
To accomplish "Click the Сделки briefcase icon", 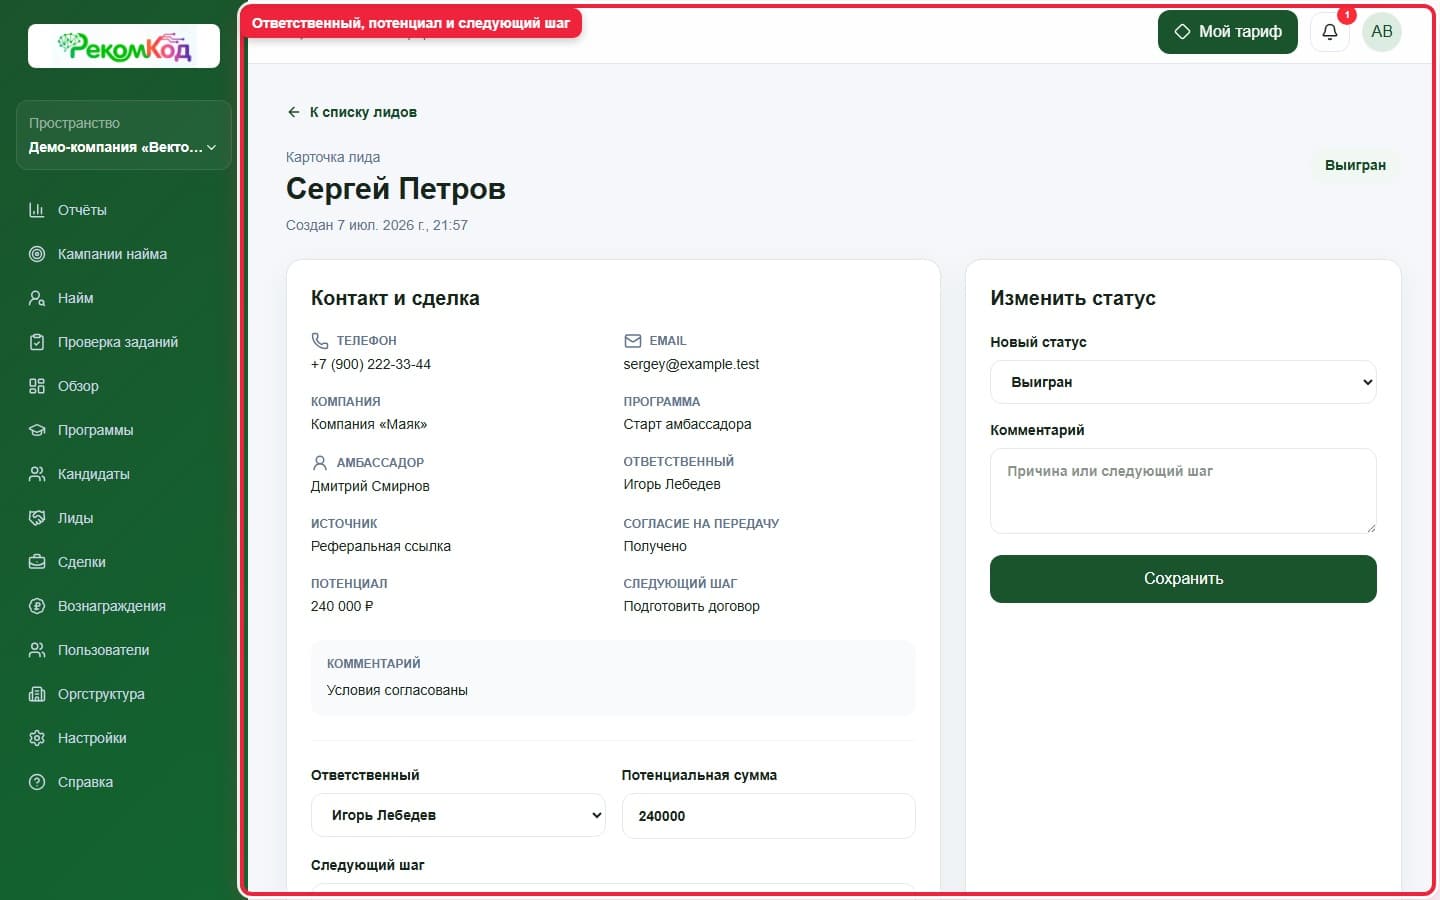I will pos(37,562).
